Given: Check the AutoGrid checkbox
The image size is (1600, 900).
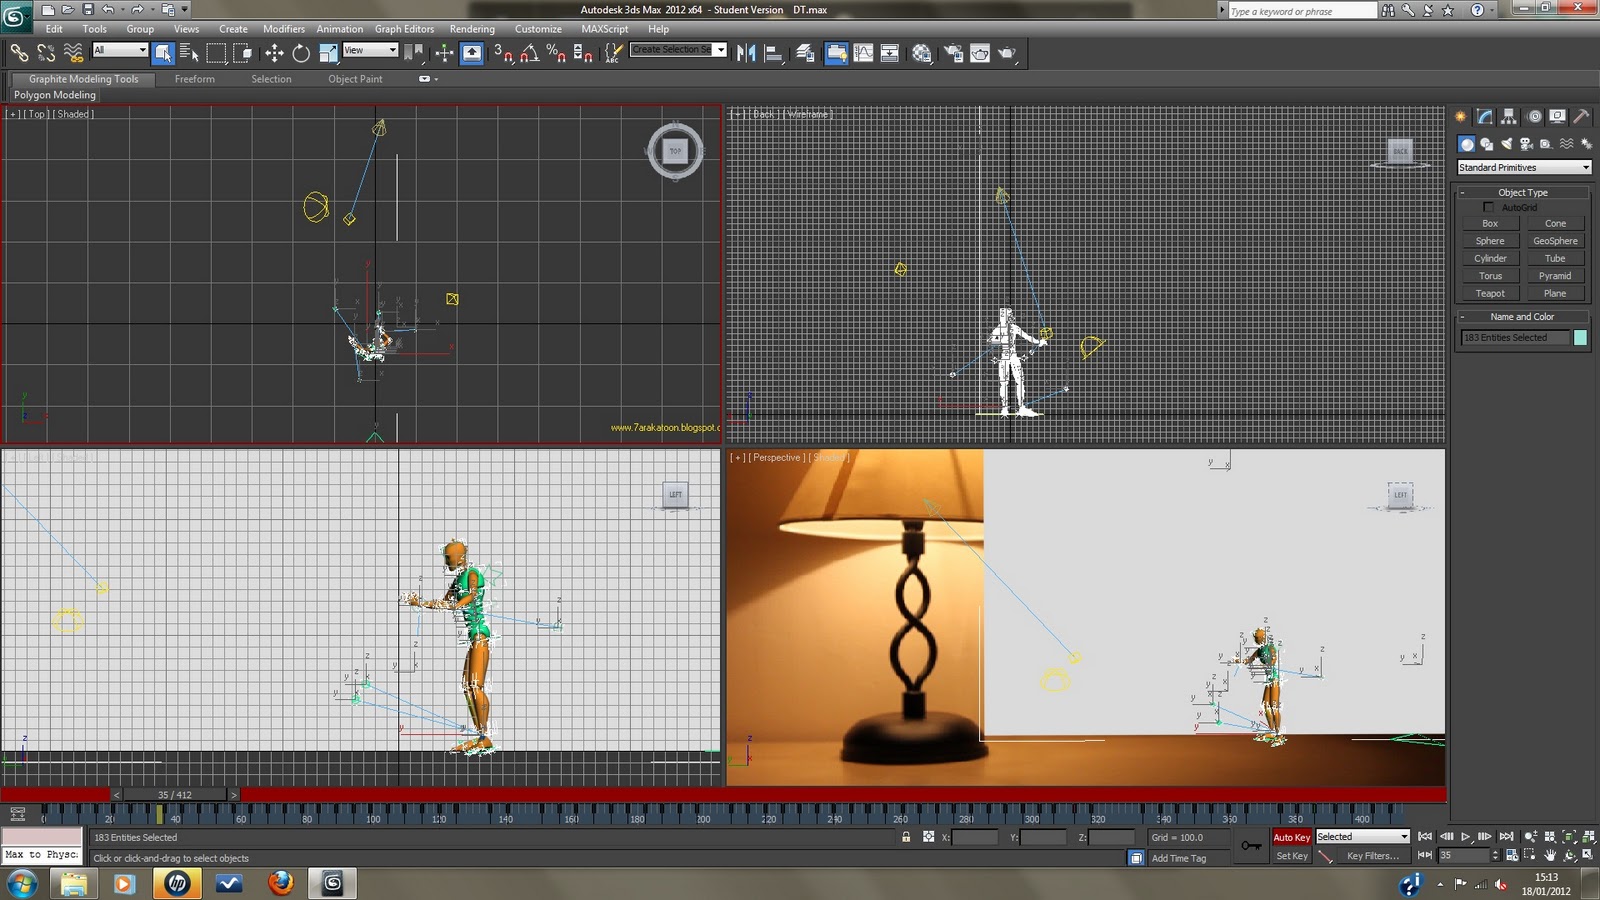Looking at the screenshot, I should point(1489,207).
